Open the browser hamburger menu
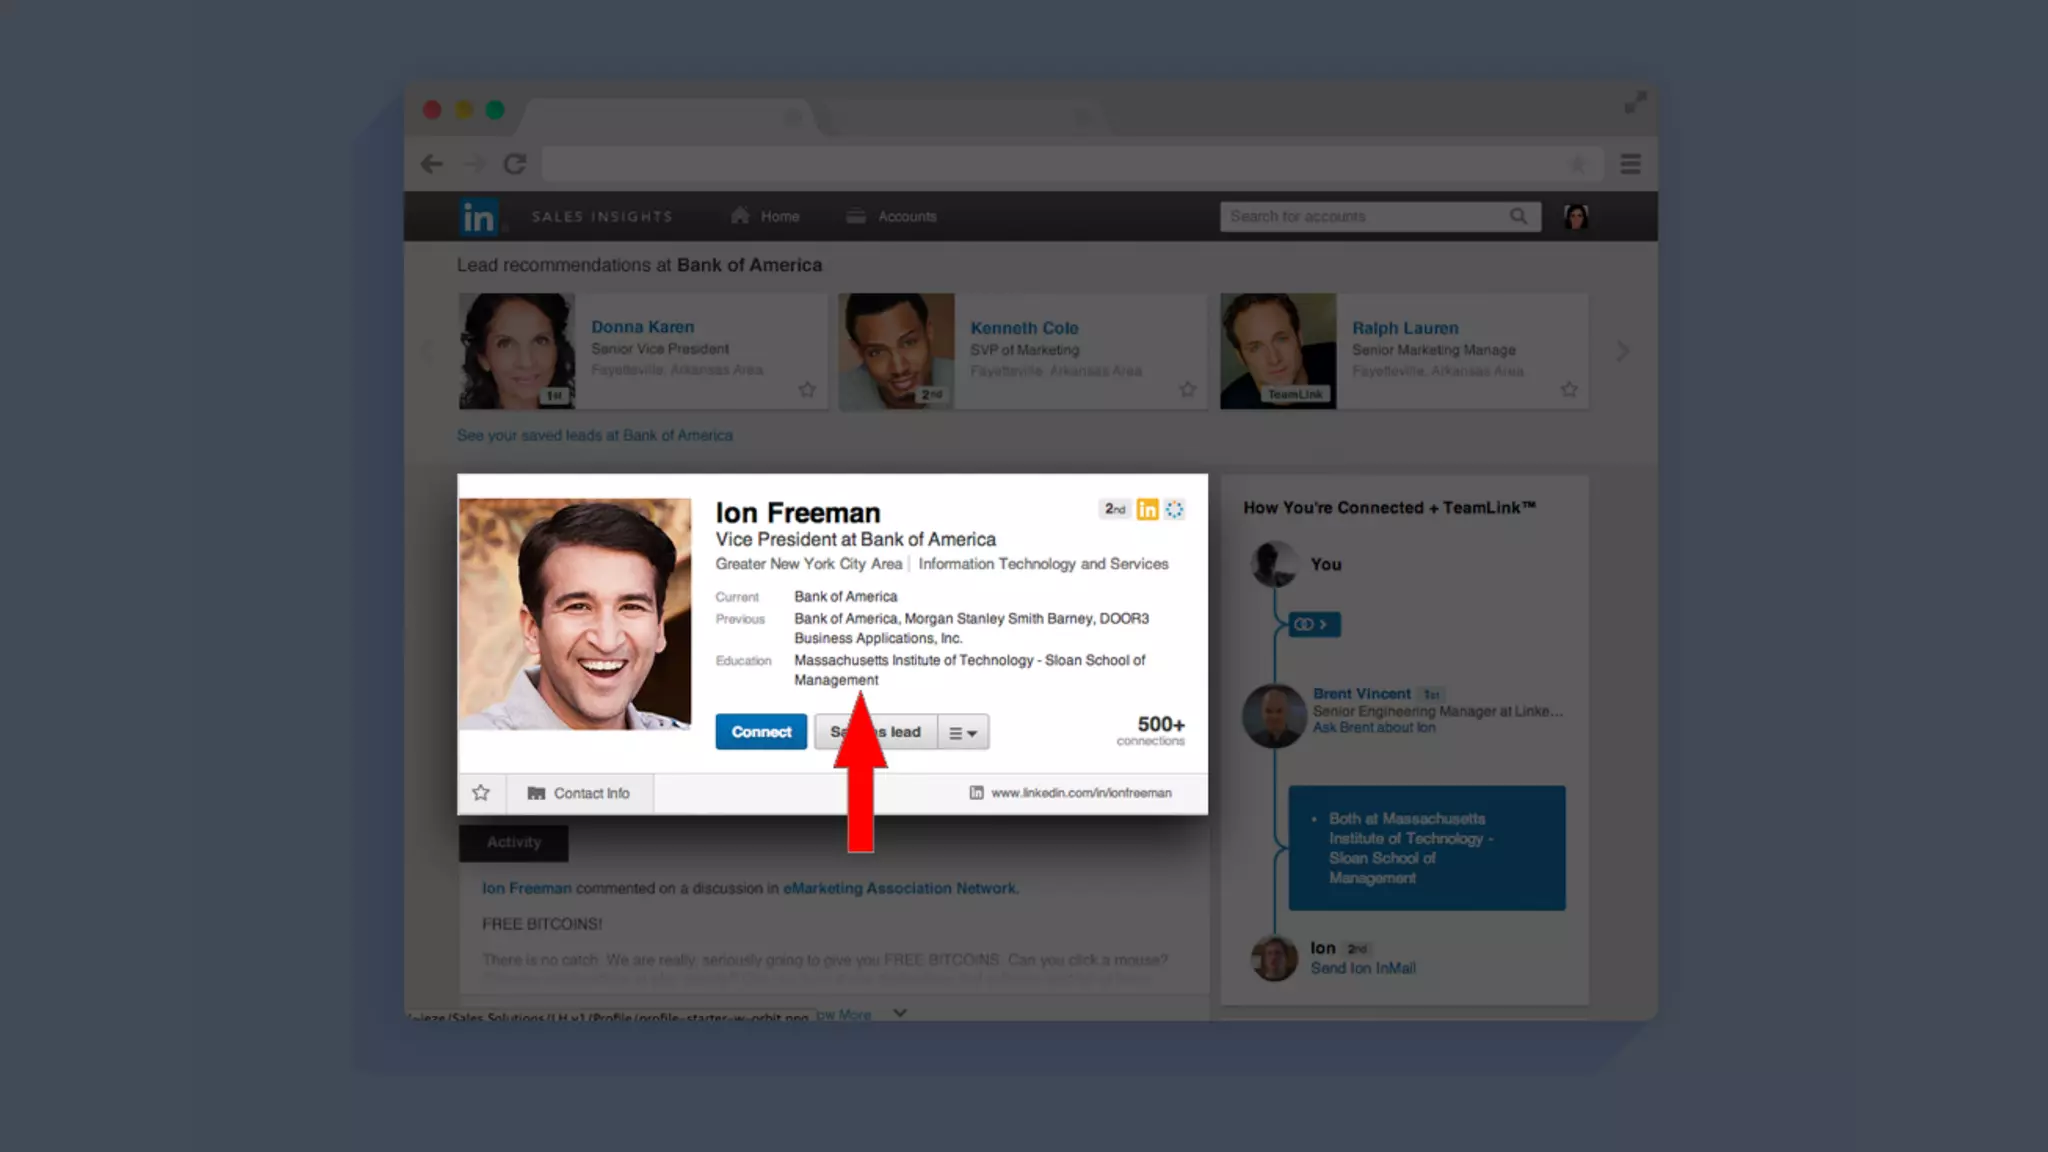This screenshot has width=2048, height=1152. 1630,164
